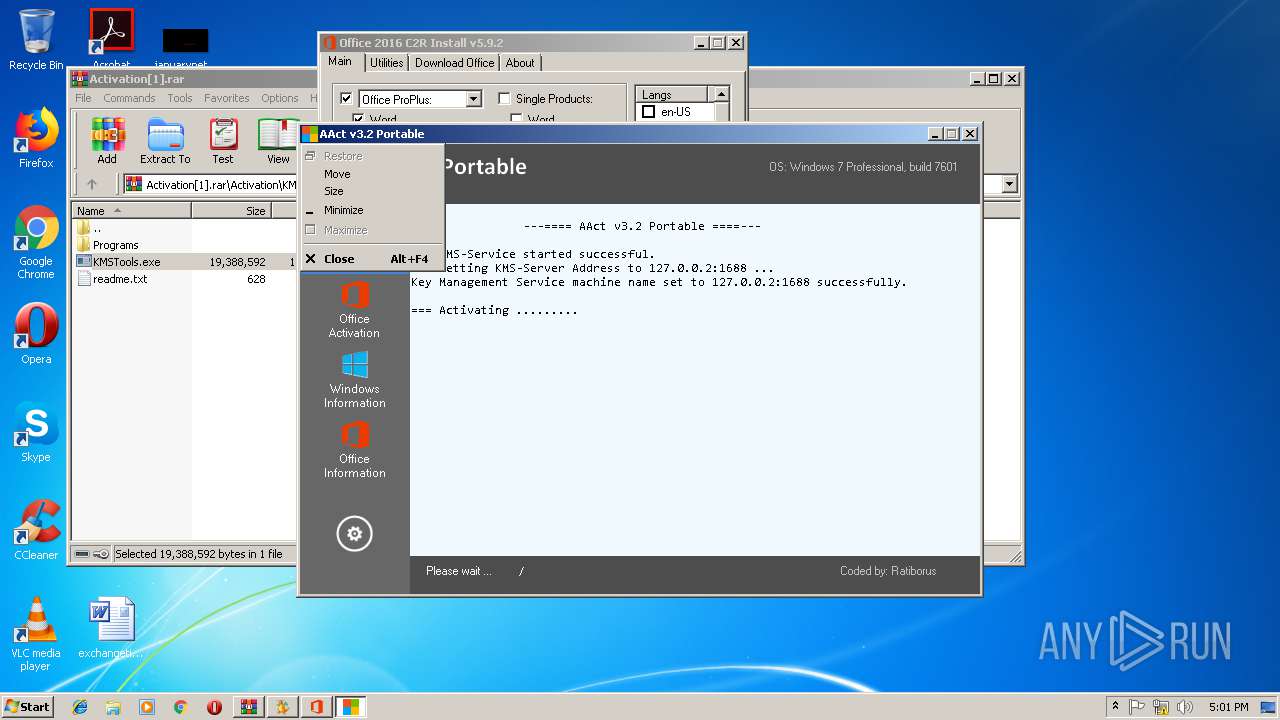1280x720 pixels.
Task: Open the exchangeti Word document on desktop
Action: tap(111, 628)
